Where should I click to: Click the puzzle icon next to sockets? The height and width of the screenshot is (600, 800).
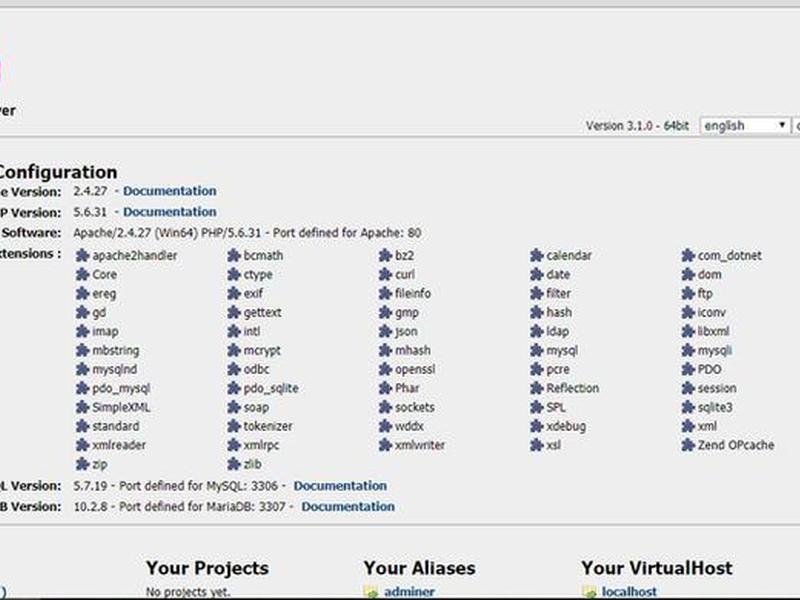(385, 407)
